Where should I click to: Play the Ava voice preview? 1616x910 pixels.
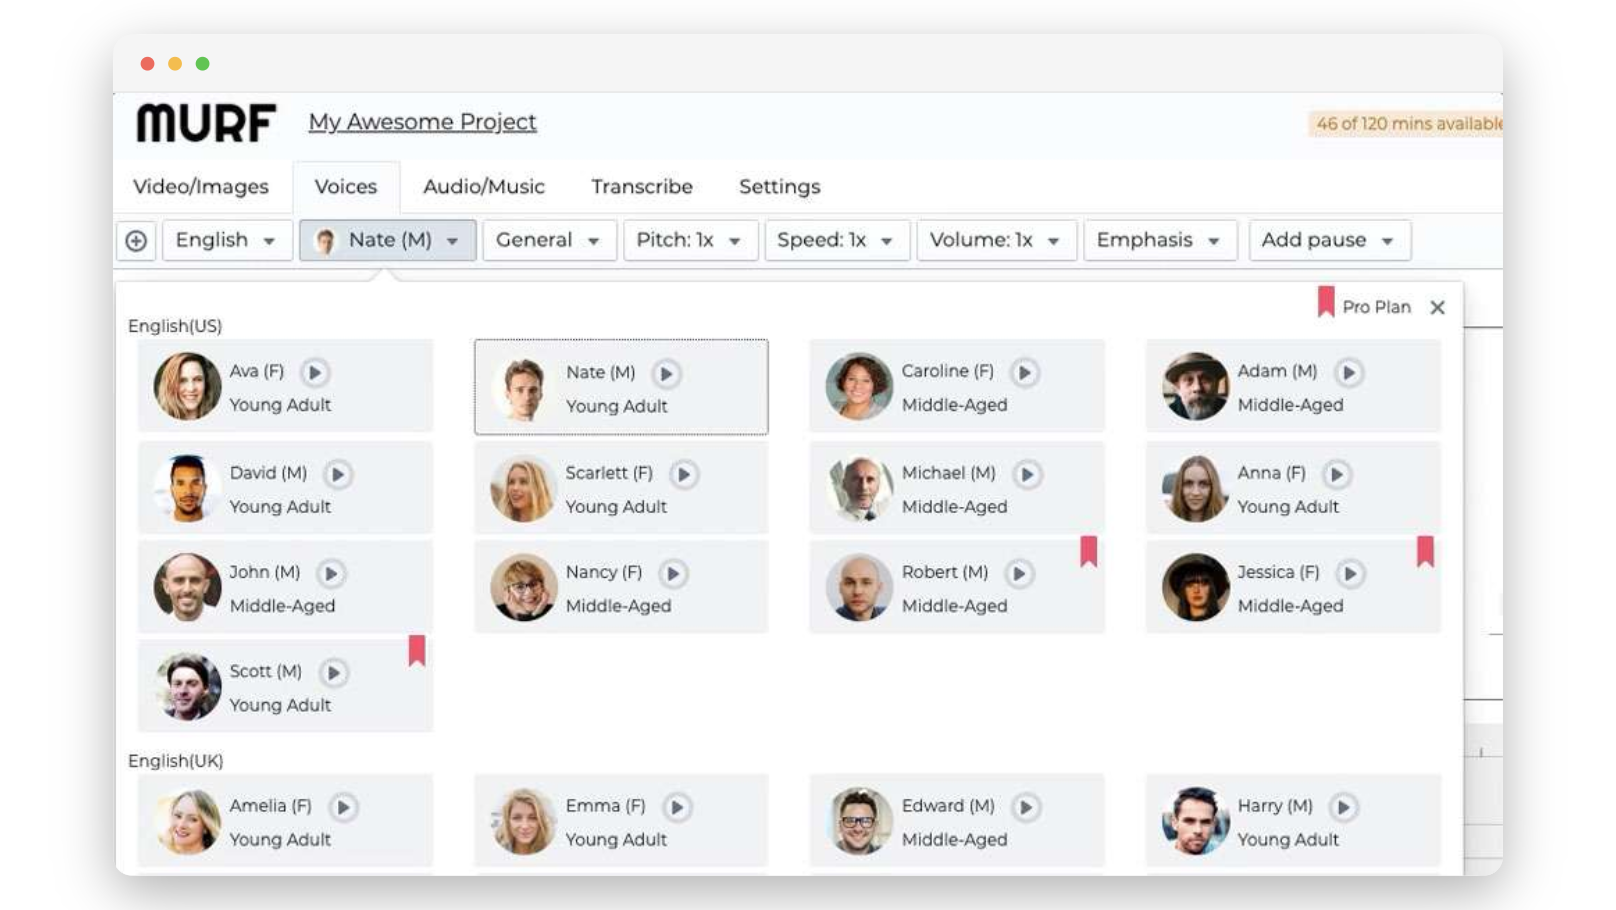(315, 371)
